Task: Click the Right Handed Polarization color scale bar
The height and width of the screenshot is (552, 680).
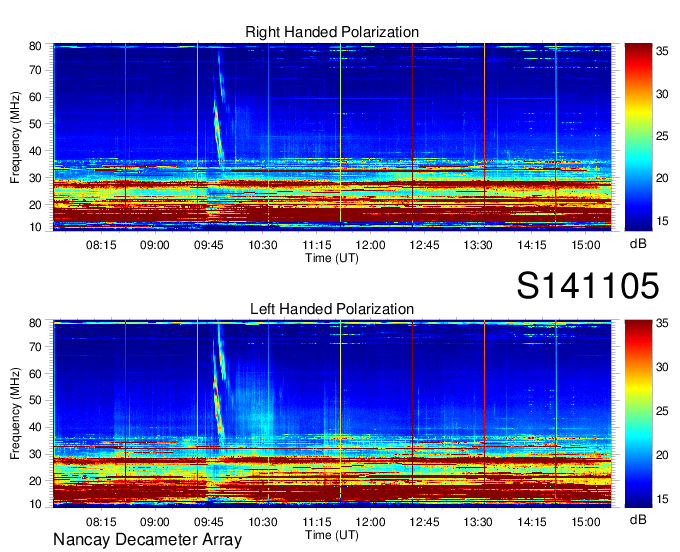Action: pos(638,137)
